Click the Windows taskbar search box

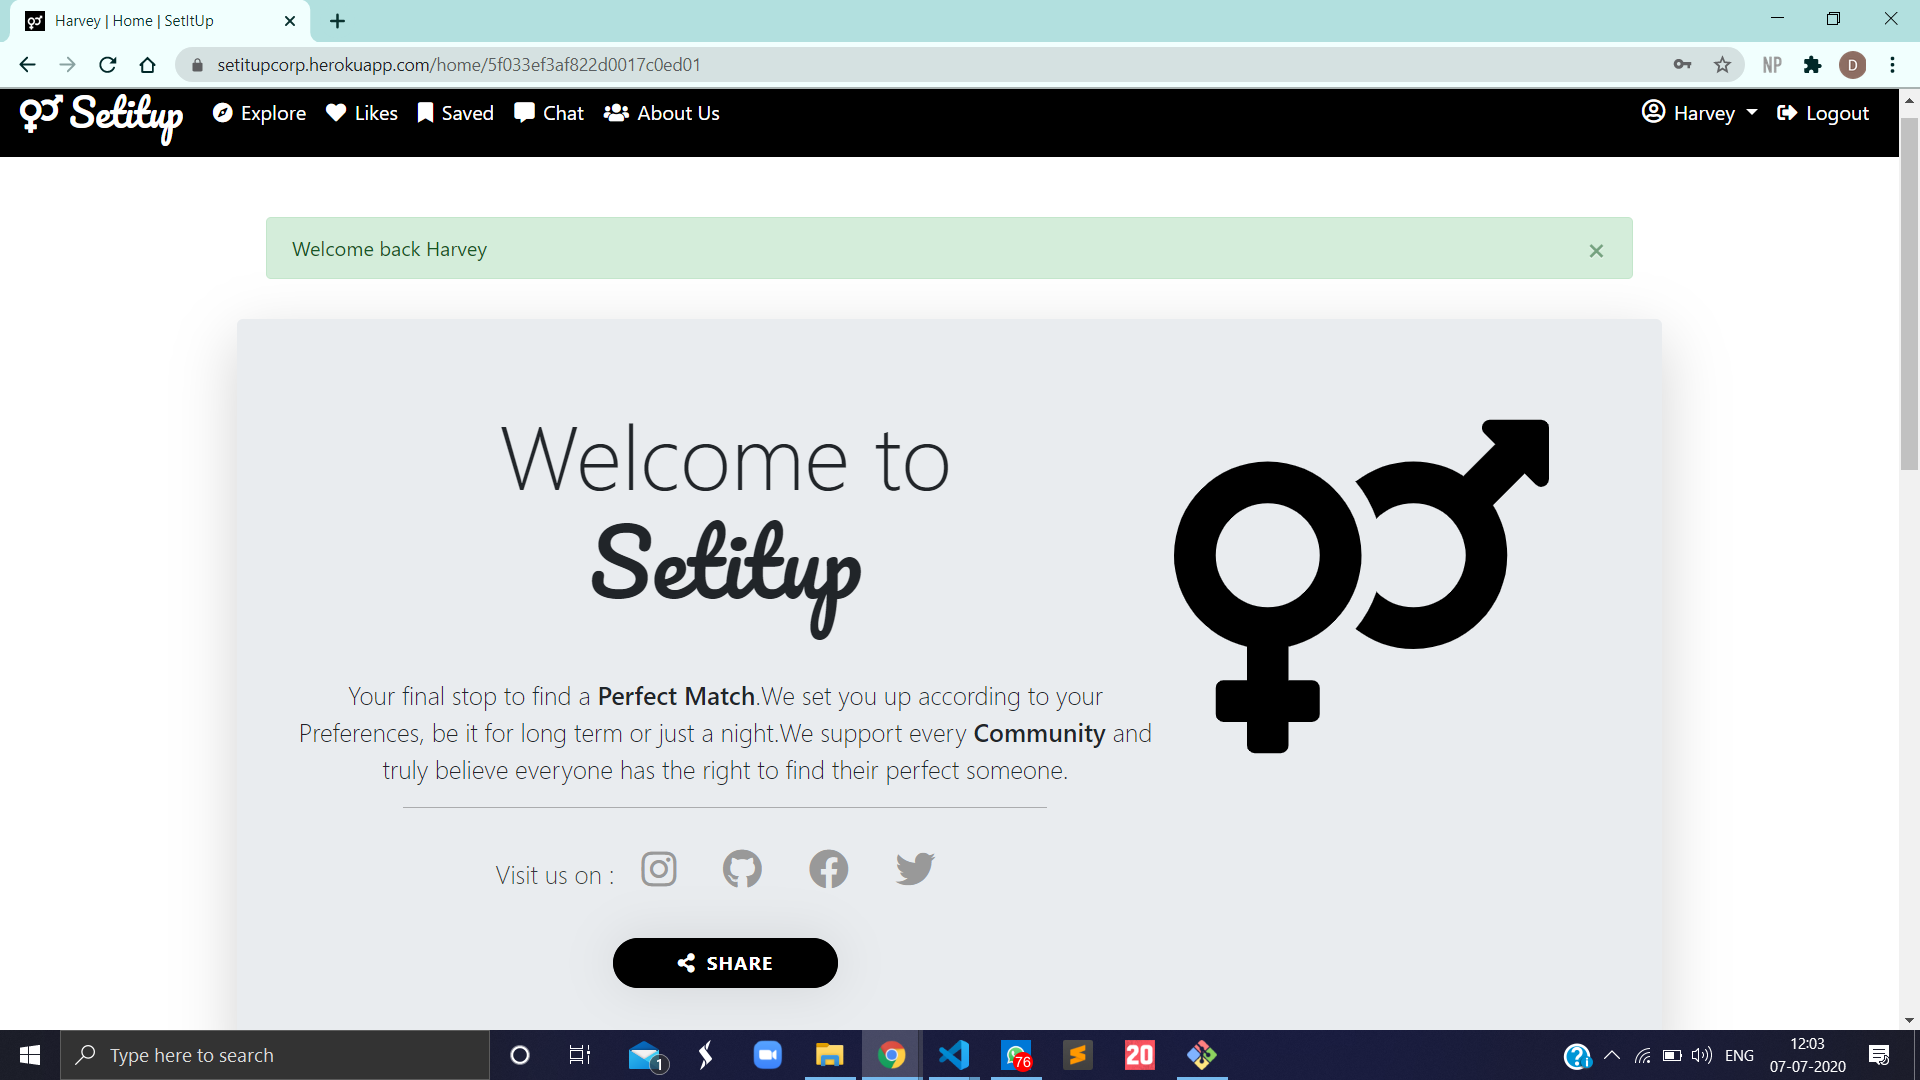click(275, 1055)
